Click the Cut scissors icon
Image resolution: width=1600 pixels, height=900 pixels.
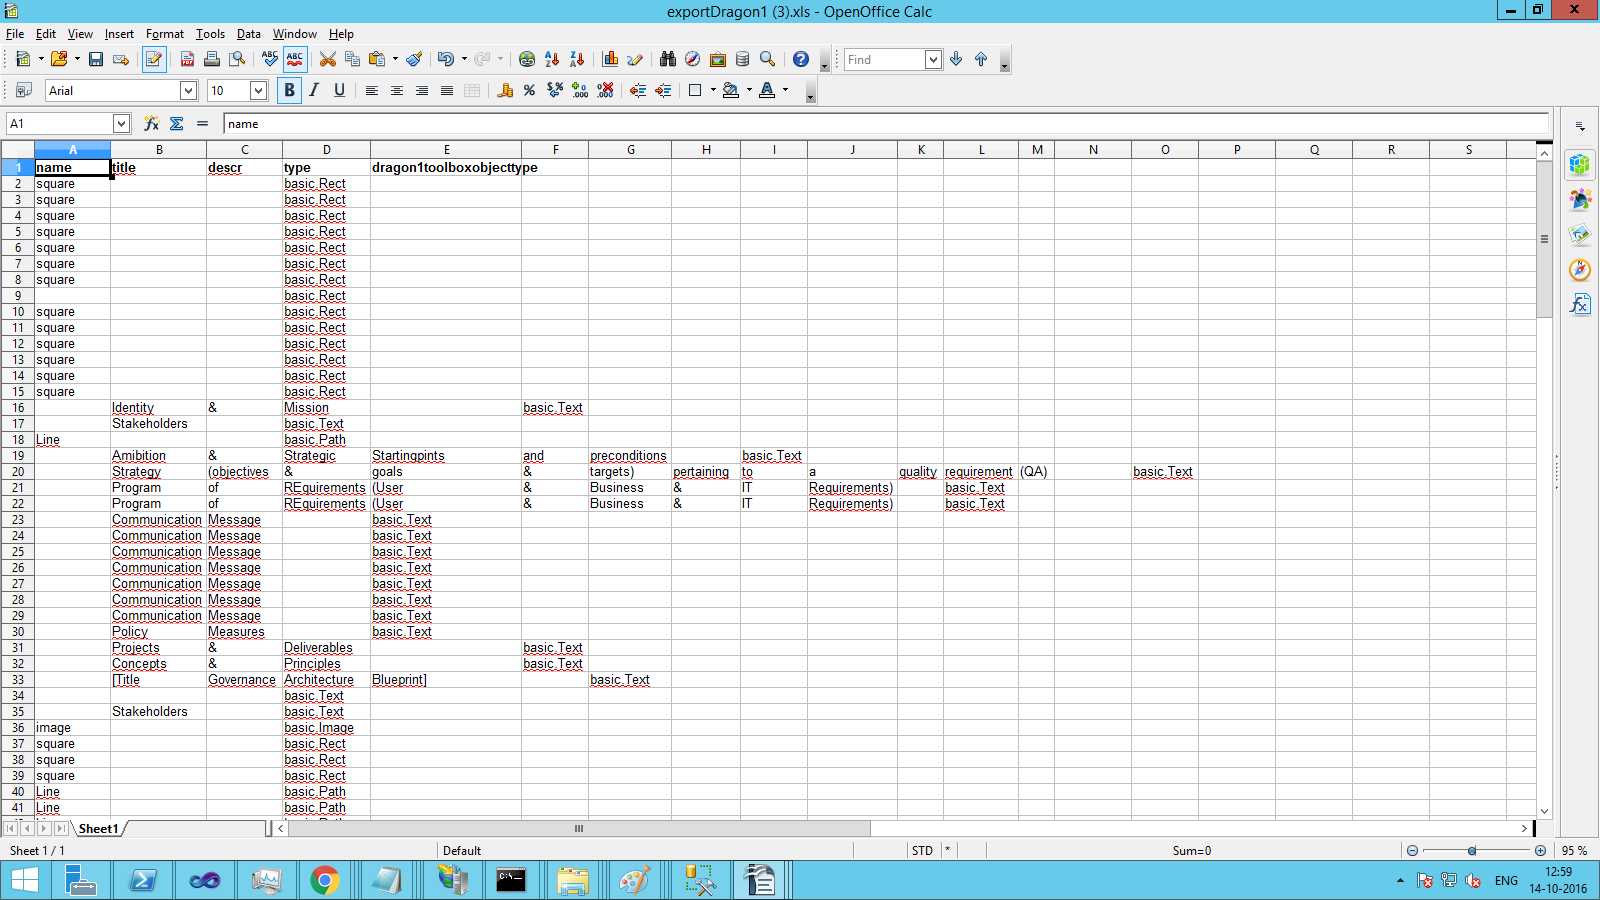point(328,60)
